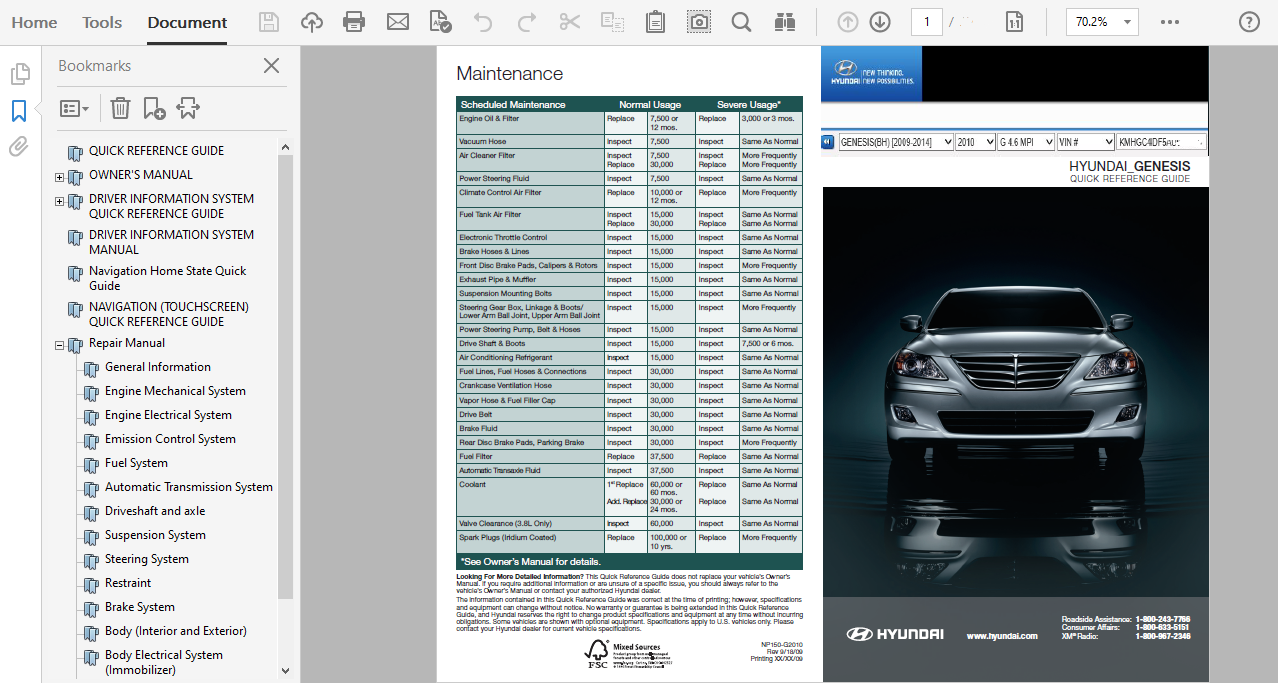Open advanced search with the binoculars icon
The height and width of the screenshot is (683, 1278).
[784, 20]
